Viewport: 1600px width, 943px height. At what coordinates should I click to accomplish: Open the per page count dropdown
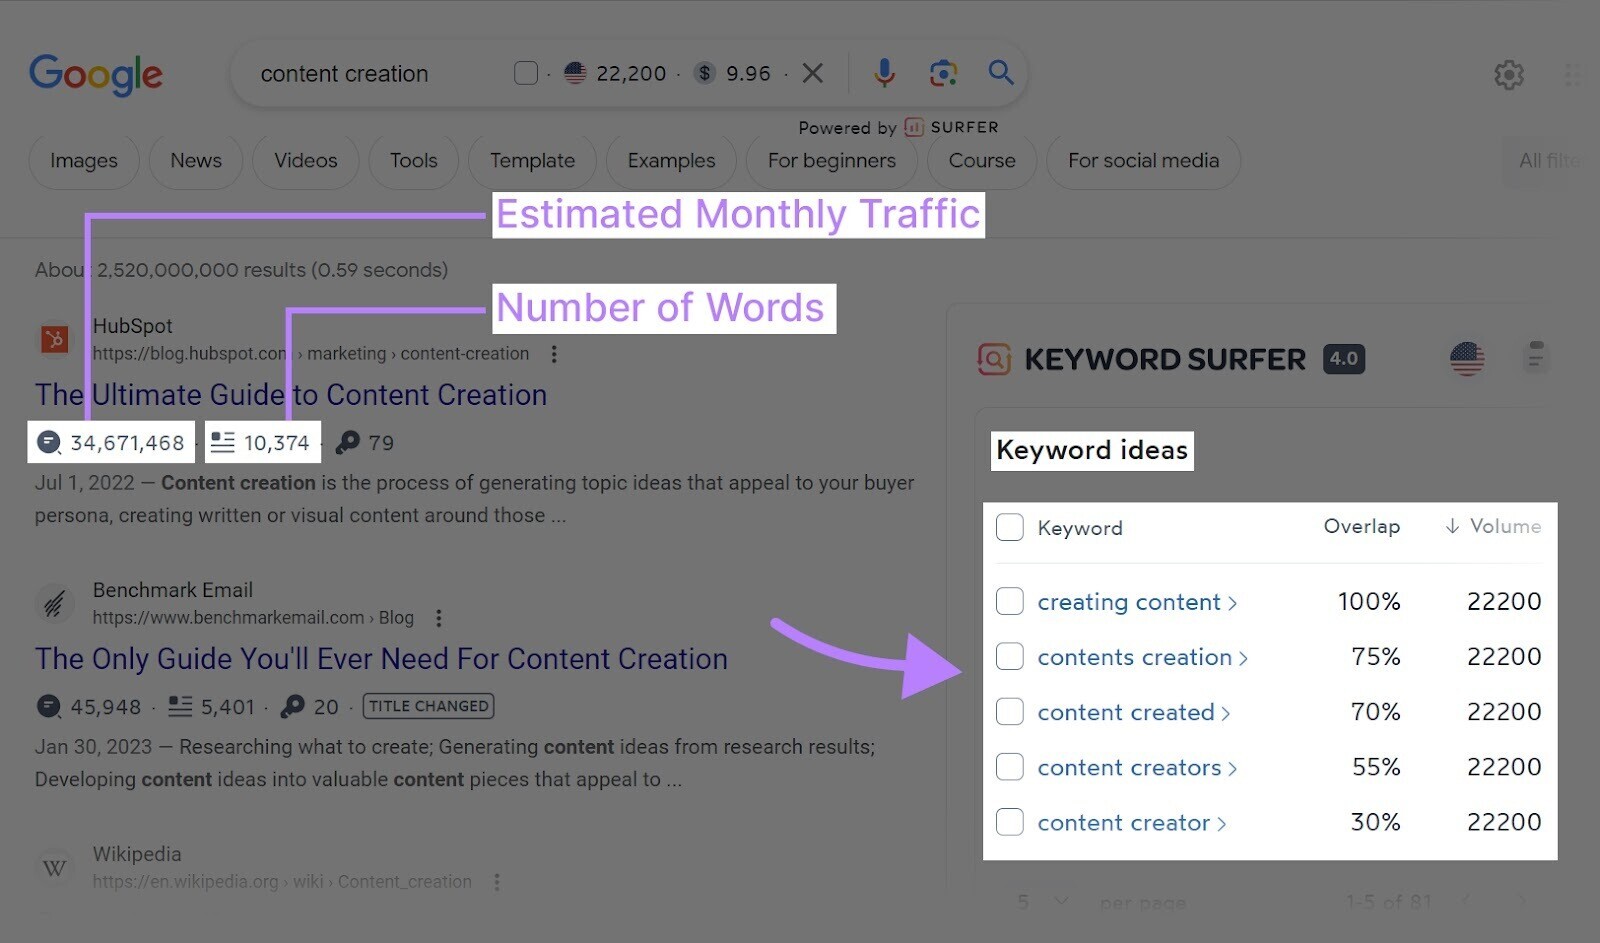pos(1044,902)
